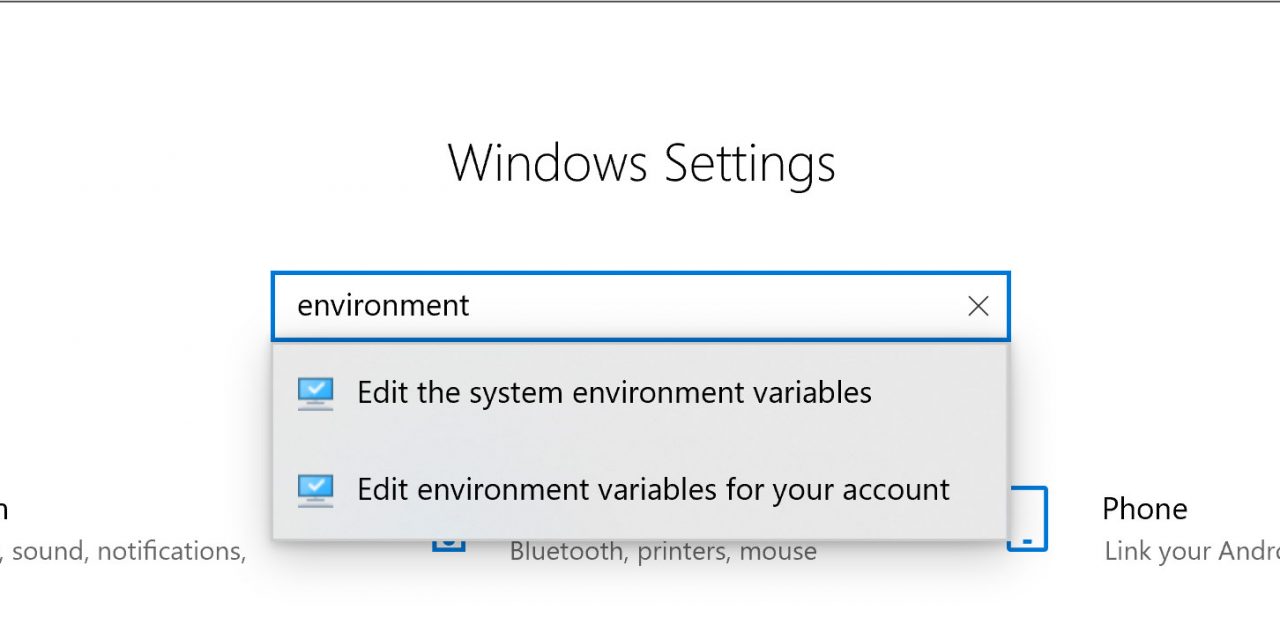Screen dimensions: 1280x640
Task: Click 'Link your Andro...' description under Phone
Action: click(x=1191, y=551)
